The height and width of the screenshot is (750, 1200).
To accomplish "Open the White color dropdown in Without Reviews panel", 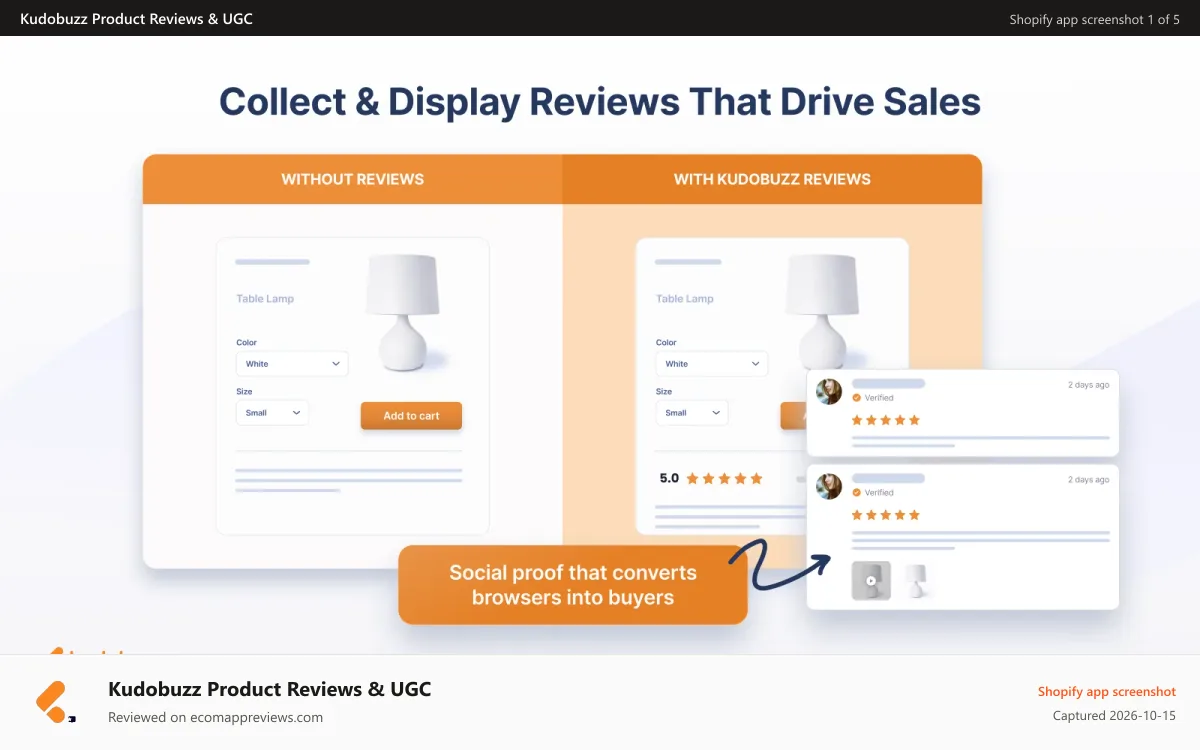I will pos(292,364).
